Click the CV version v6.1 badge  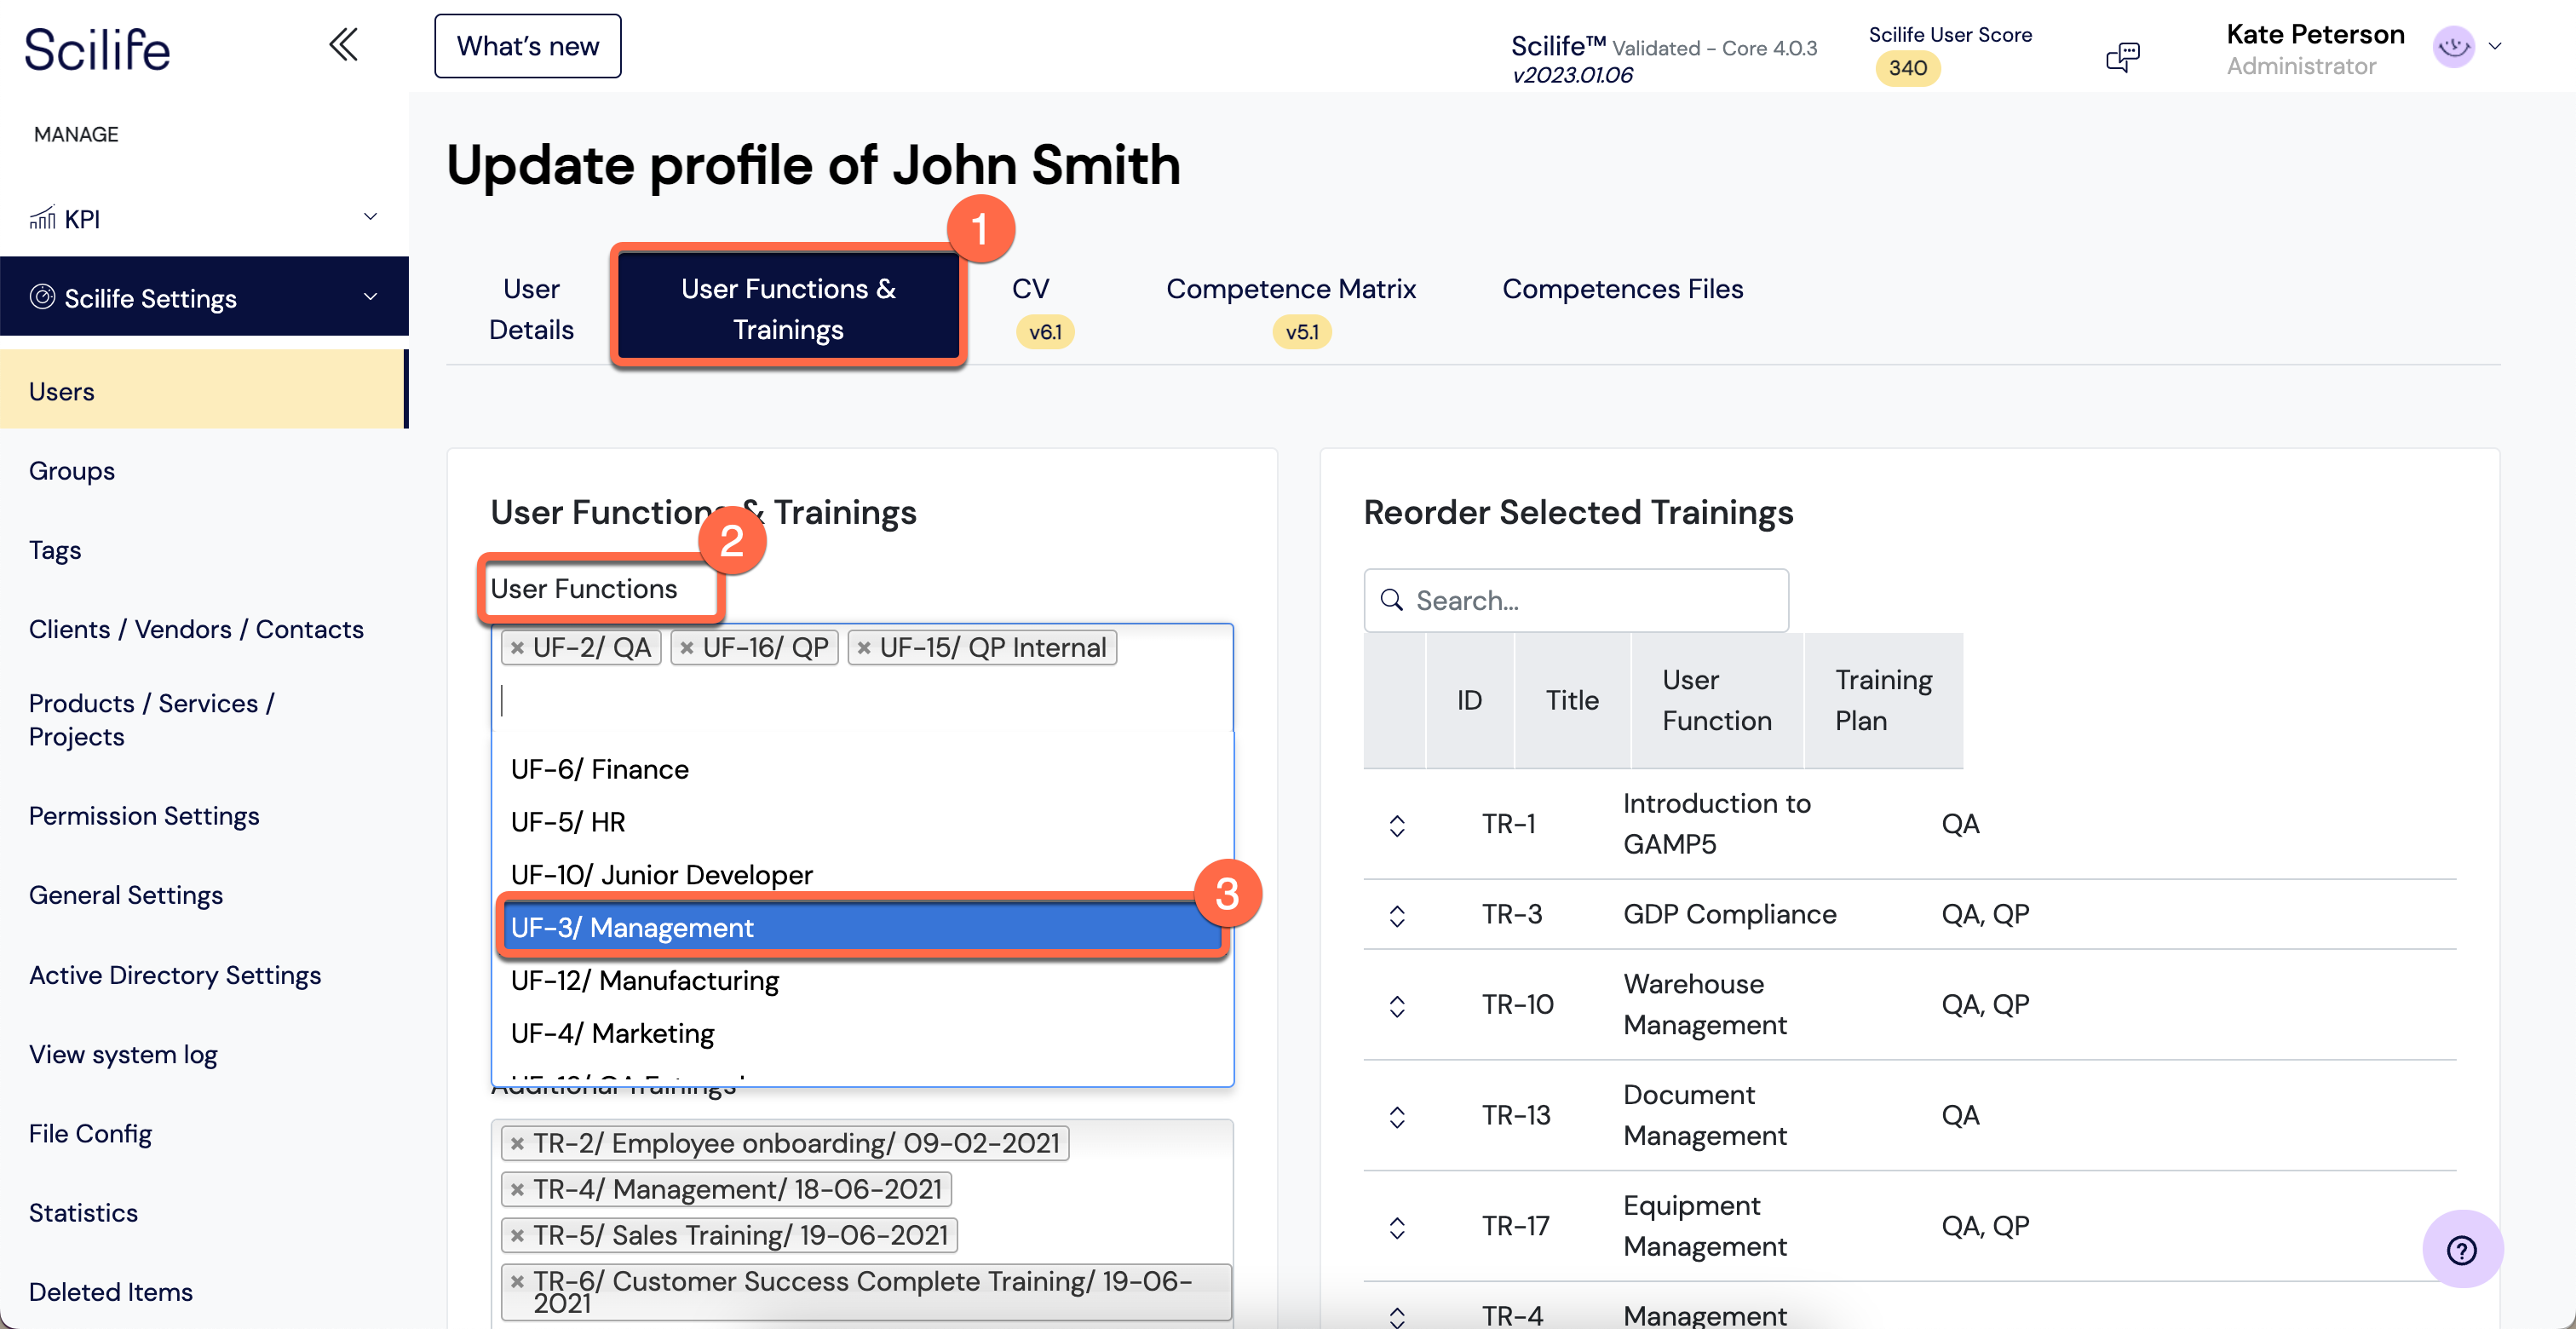tap(1045, 332)
